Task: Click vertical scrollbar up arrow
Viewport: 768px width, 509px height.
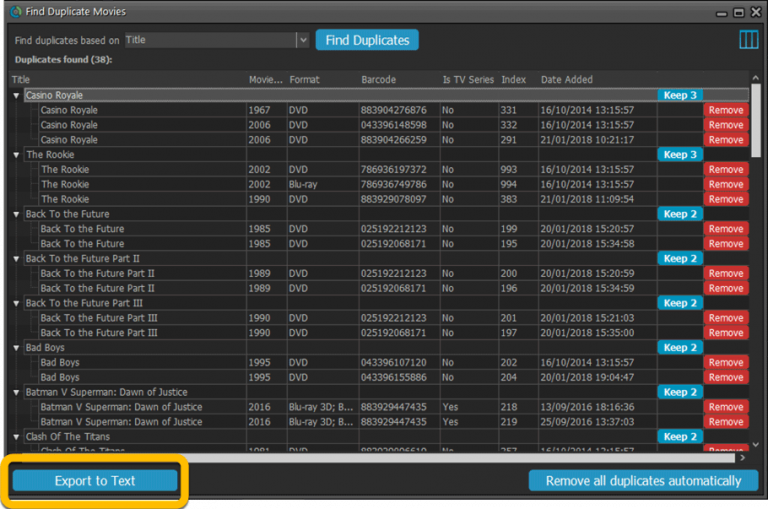Action: [x=756, y=78]
